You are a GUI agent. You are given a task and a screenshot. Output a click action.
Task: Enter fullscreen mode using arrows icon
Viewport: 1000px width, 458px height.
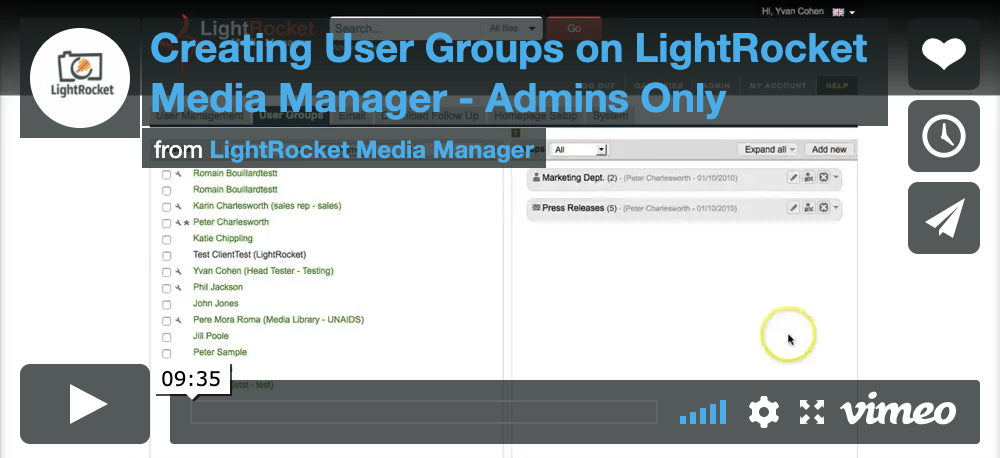(812, 412)
